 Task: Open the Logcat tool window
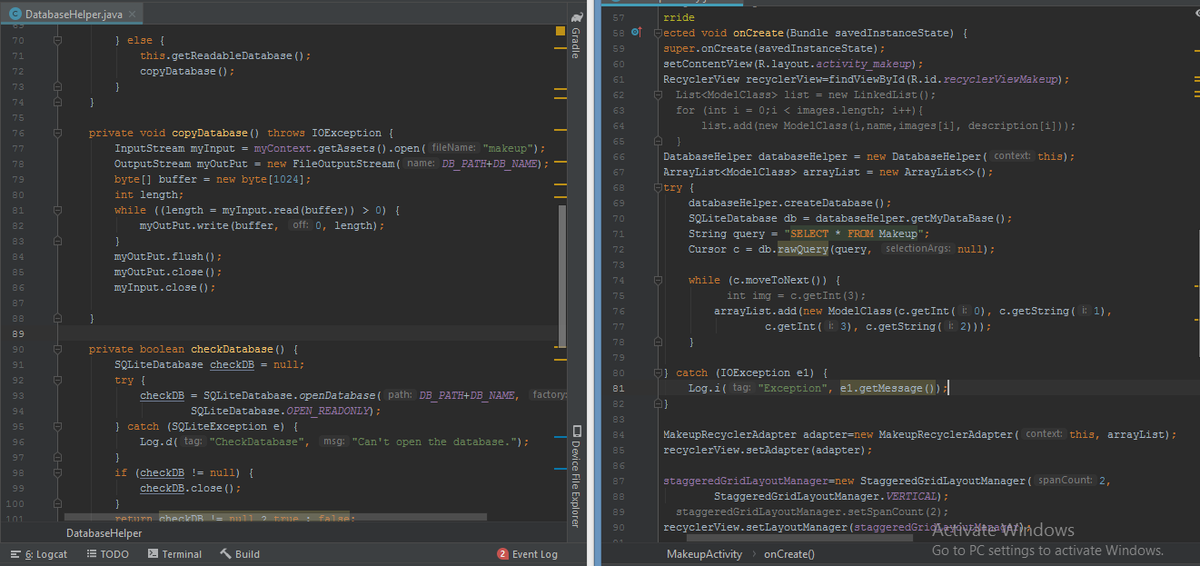[37, 554]
